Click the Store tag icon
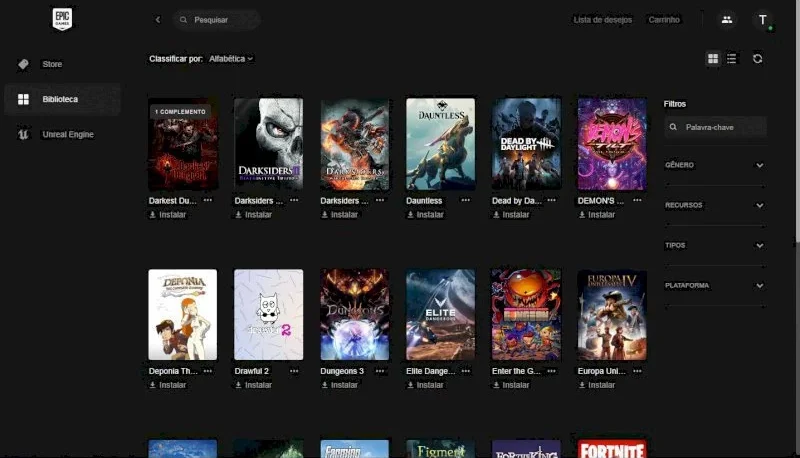Screen dimensions: 800x458 23,64
